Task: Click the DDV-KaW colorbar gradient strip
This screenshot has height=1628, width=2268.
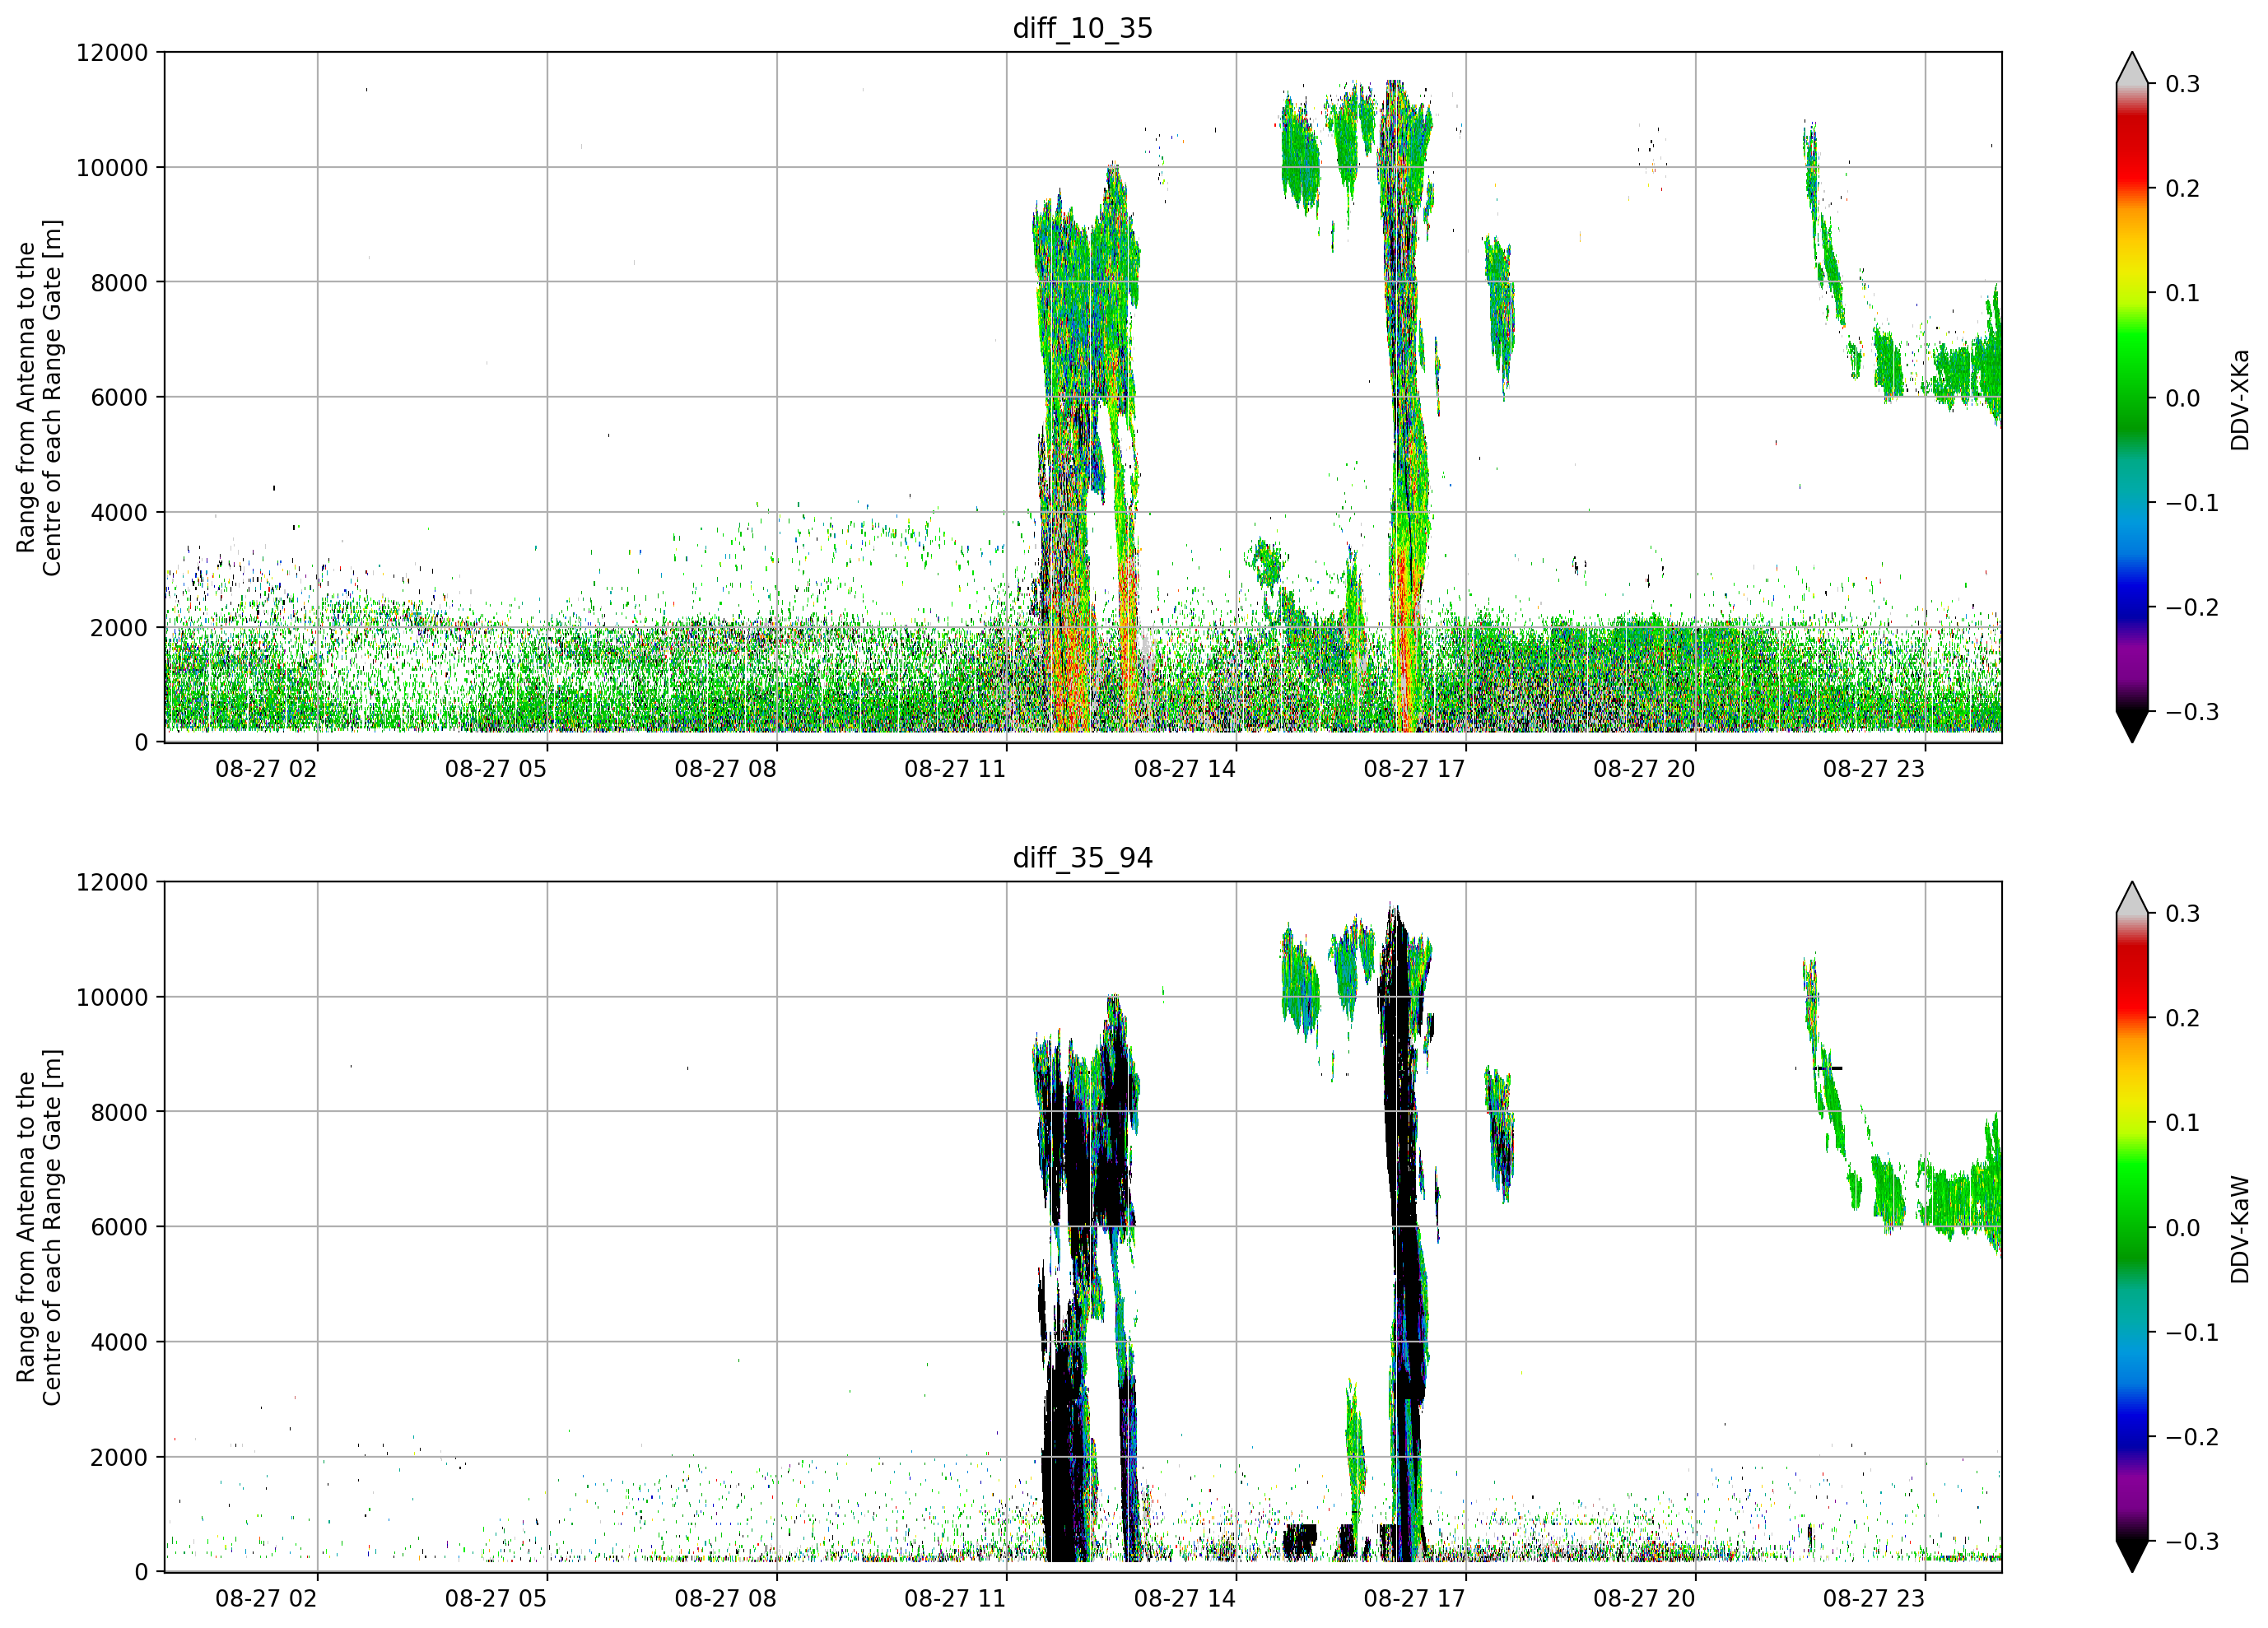Action: tap(2132, 1227)
